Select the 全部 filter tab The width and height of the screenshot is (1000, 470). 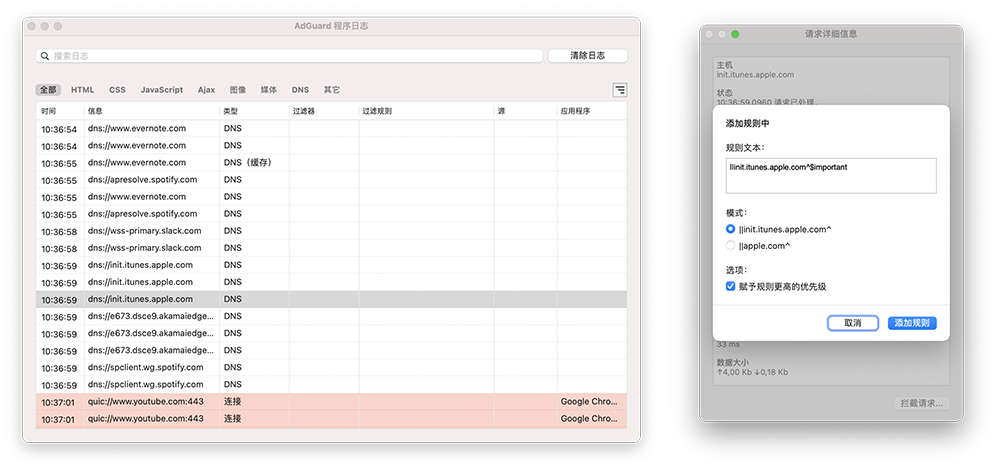point(48,90)
